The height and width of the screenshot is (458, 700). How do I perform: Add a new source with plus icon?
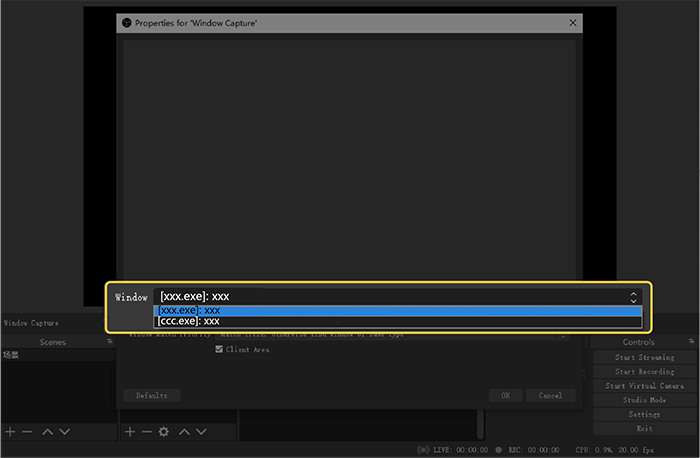pyautogui.click(x=128, y=432)
